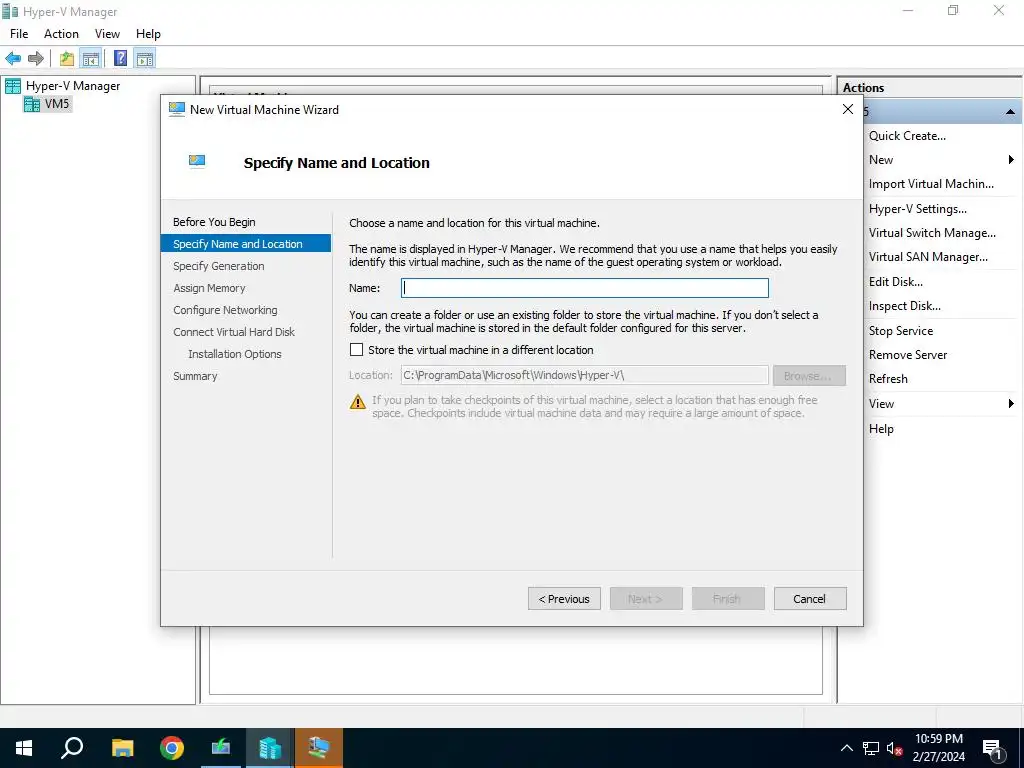Click the Back arrow toolbar icon

13,58
